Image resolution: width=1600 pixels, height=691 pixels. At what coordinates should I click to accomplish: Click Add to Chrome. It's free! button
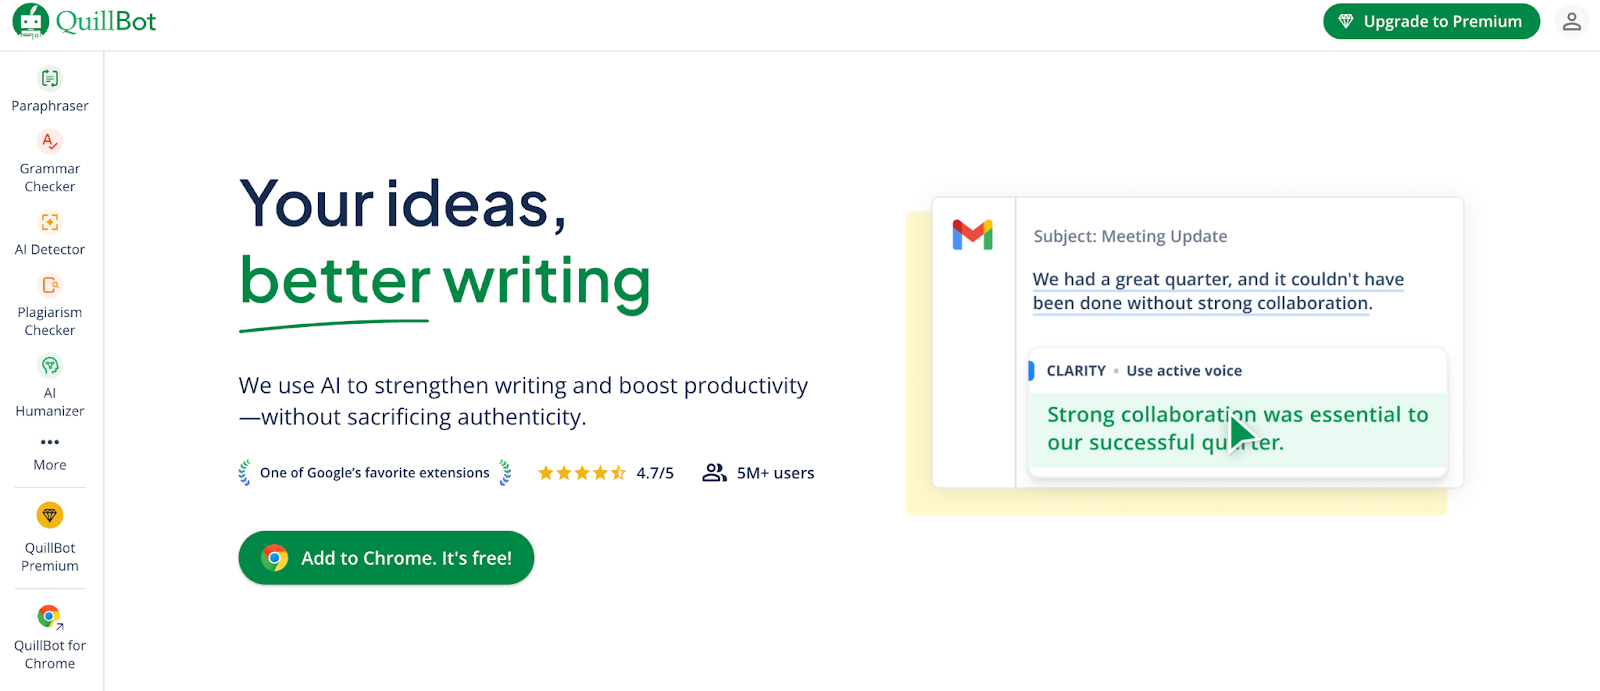(386, 558)
